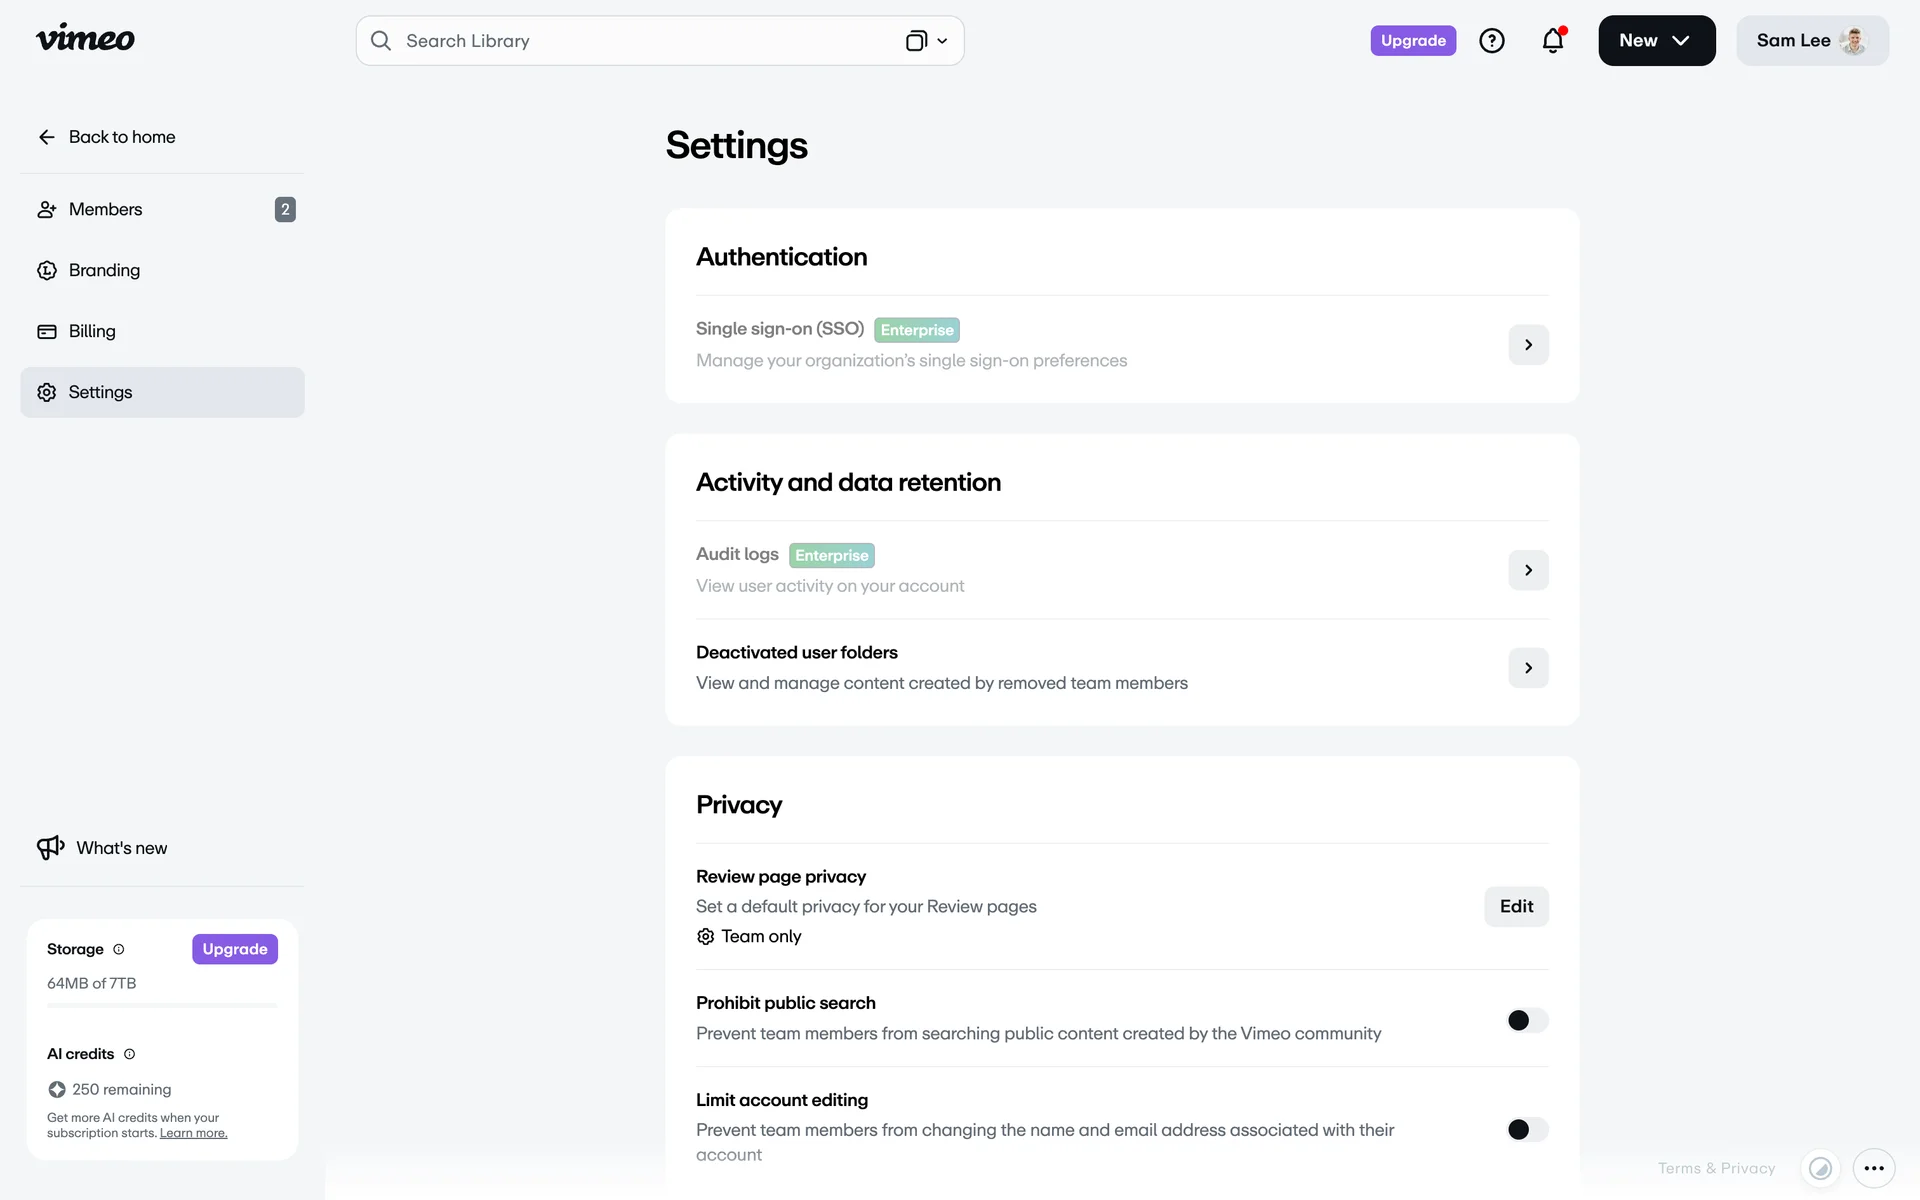Image resolution: width=1920 pixels, height=1200 pixels.
Task: Open Single sign-on (SSO) chevron
Action: tap(1528, 345)
